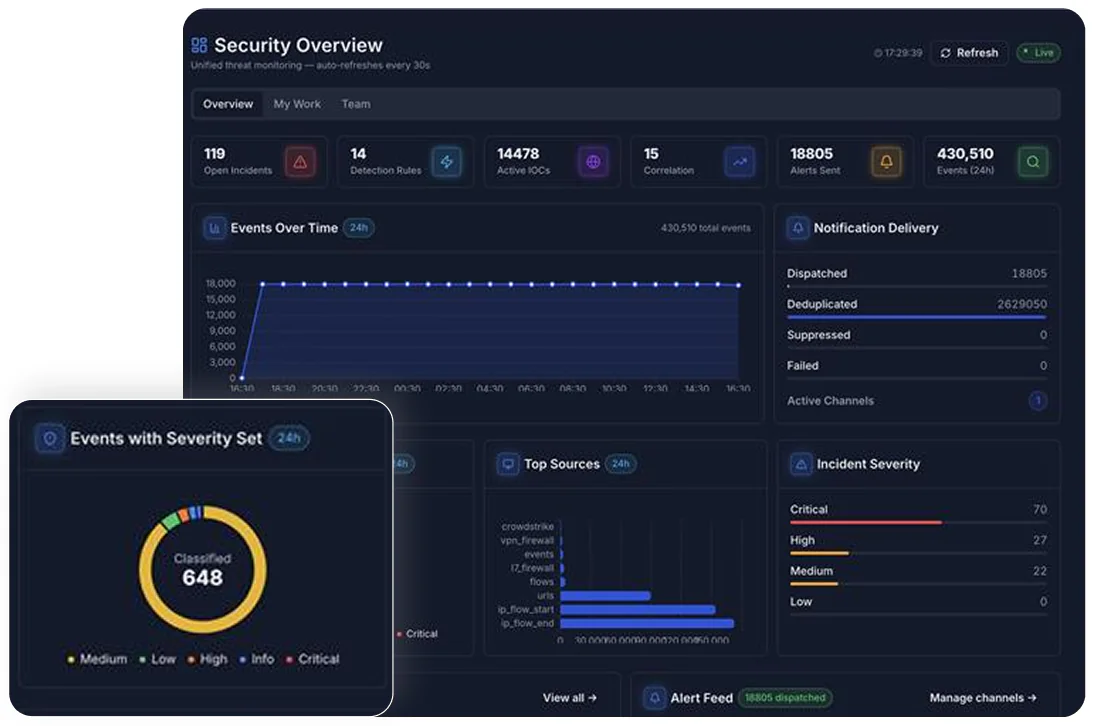Click the 17:29:39 timestamp

(898, 53)
